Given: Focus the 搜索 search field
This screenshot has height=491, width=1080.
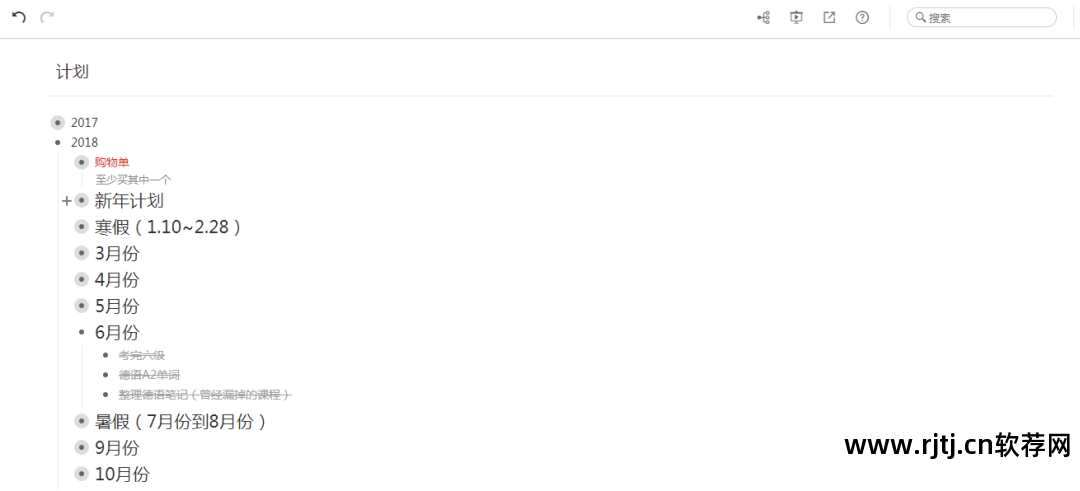Looking at the screenshot, I should (982, 18).
